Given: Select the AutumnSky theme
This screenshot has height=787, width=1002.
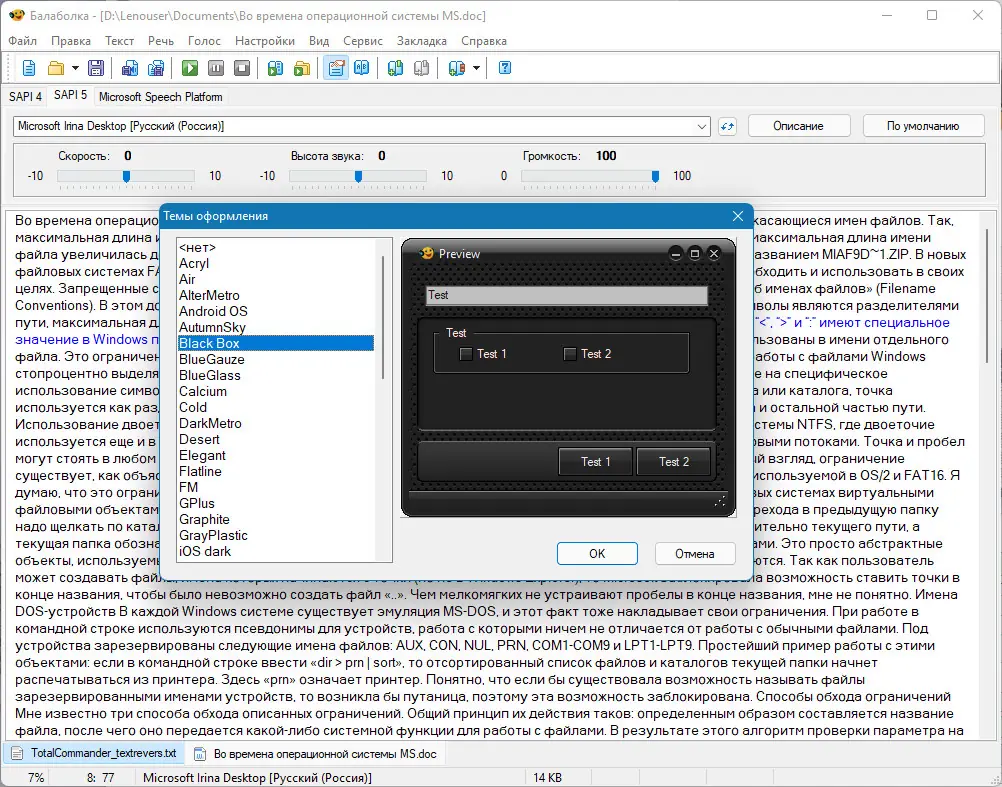Looking at the screenshot, I should (x=275, y=327).
